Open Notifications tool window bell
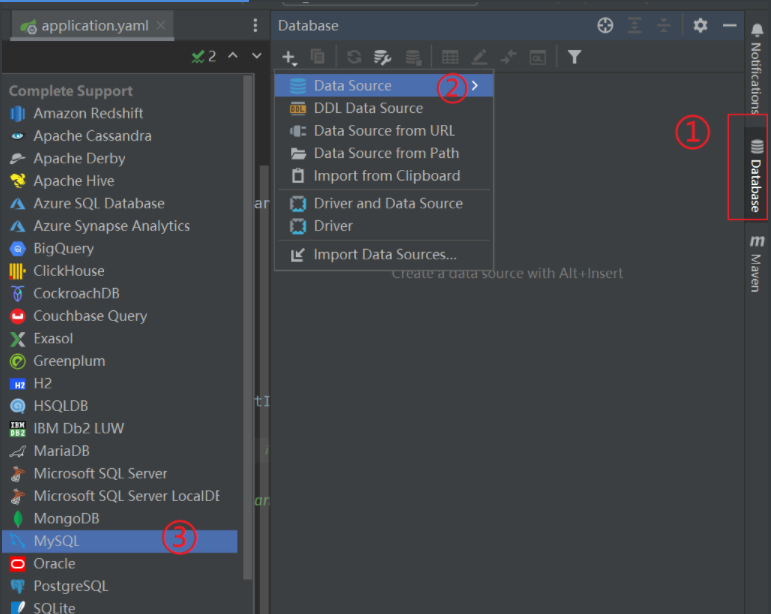Image resolution: width=771 pixels, height=614 pixels. click(x=757, y=67)
